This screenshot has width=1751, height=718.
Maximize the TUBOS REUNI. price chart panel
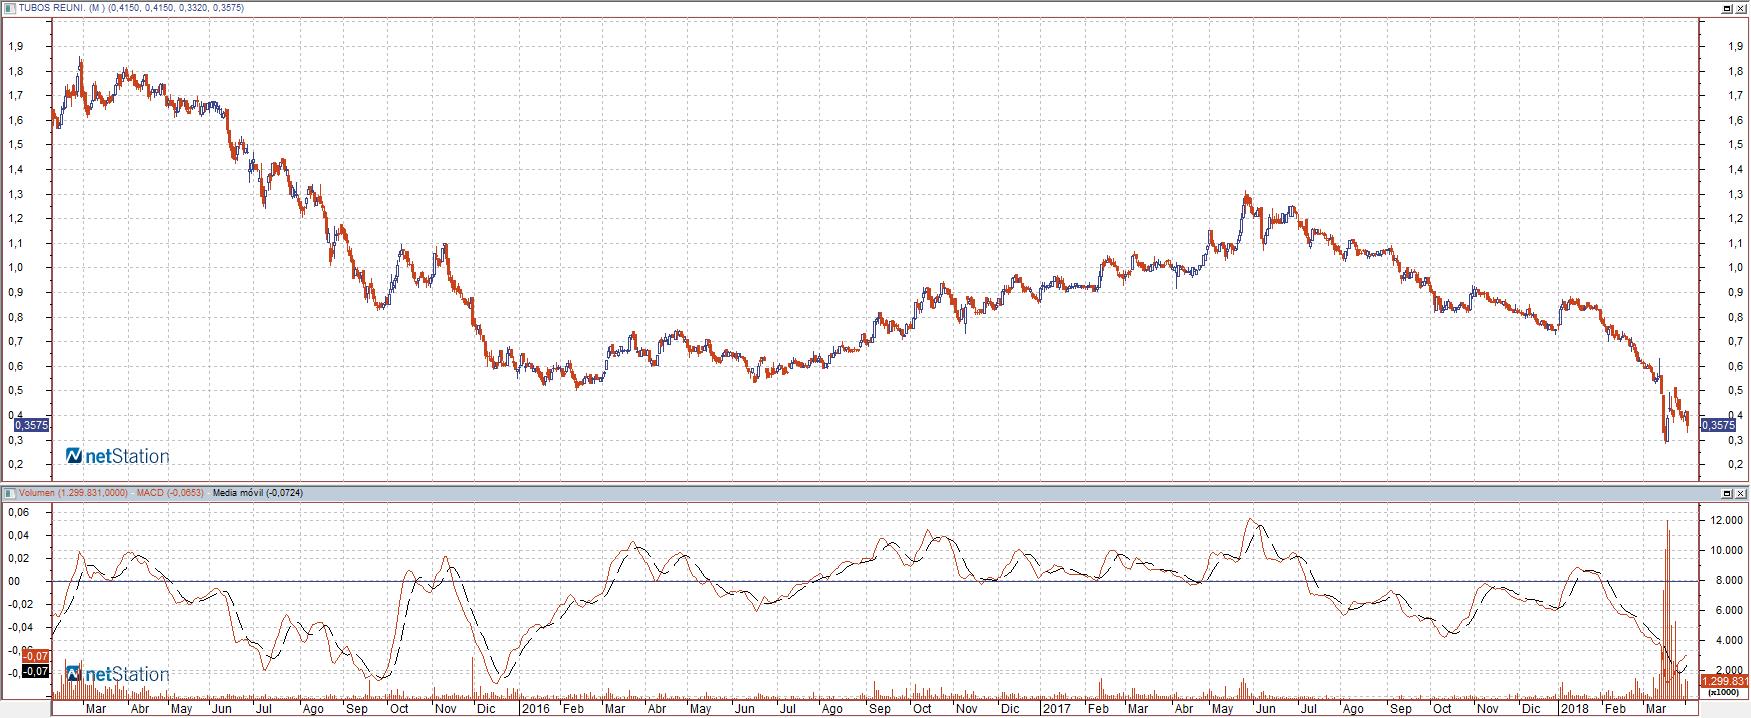tap(1727, 7)
